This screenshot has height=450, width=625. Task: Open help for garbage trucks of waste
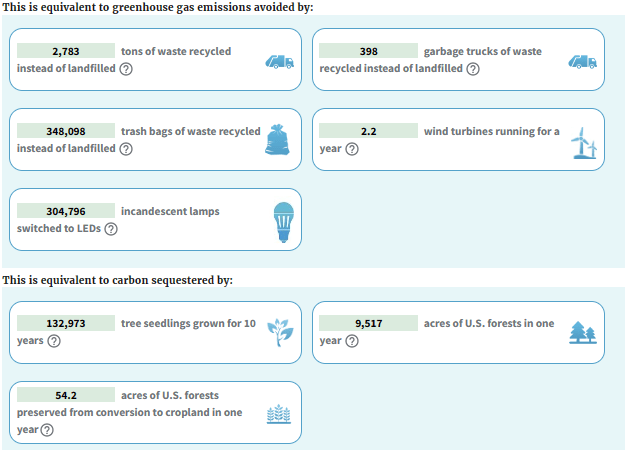[473, 69]
